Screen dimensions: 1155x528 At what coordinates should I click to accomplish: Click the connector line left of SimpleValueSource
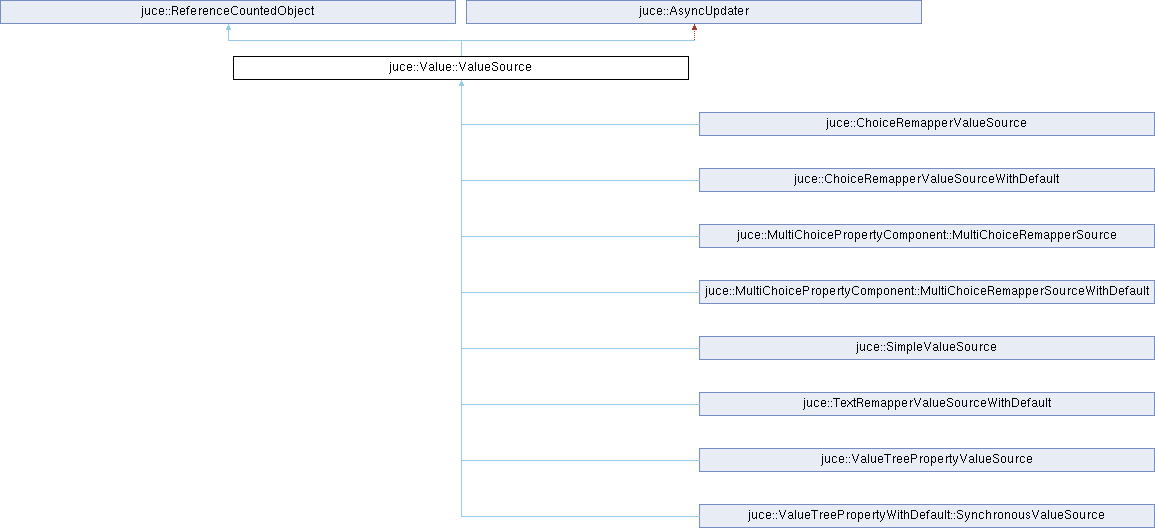pos(580,348)
